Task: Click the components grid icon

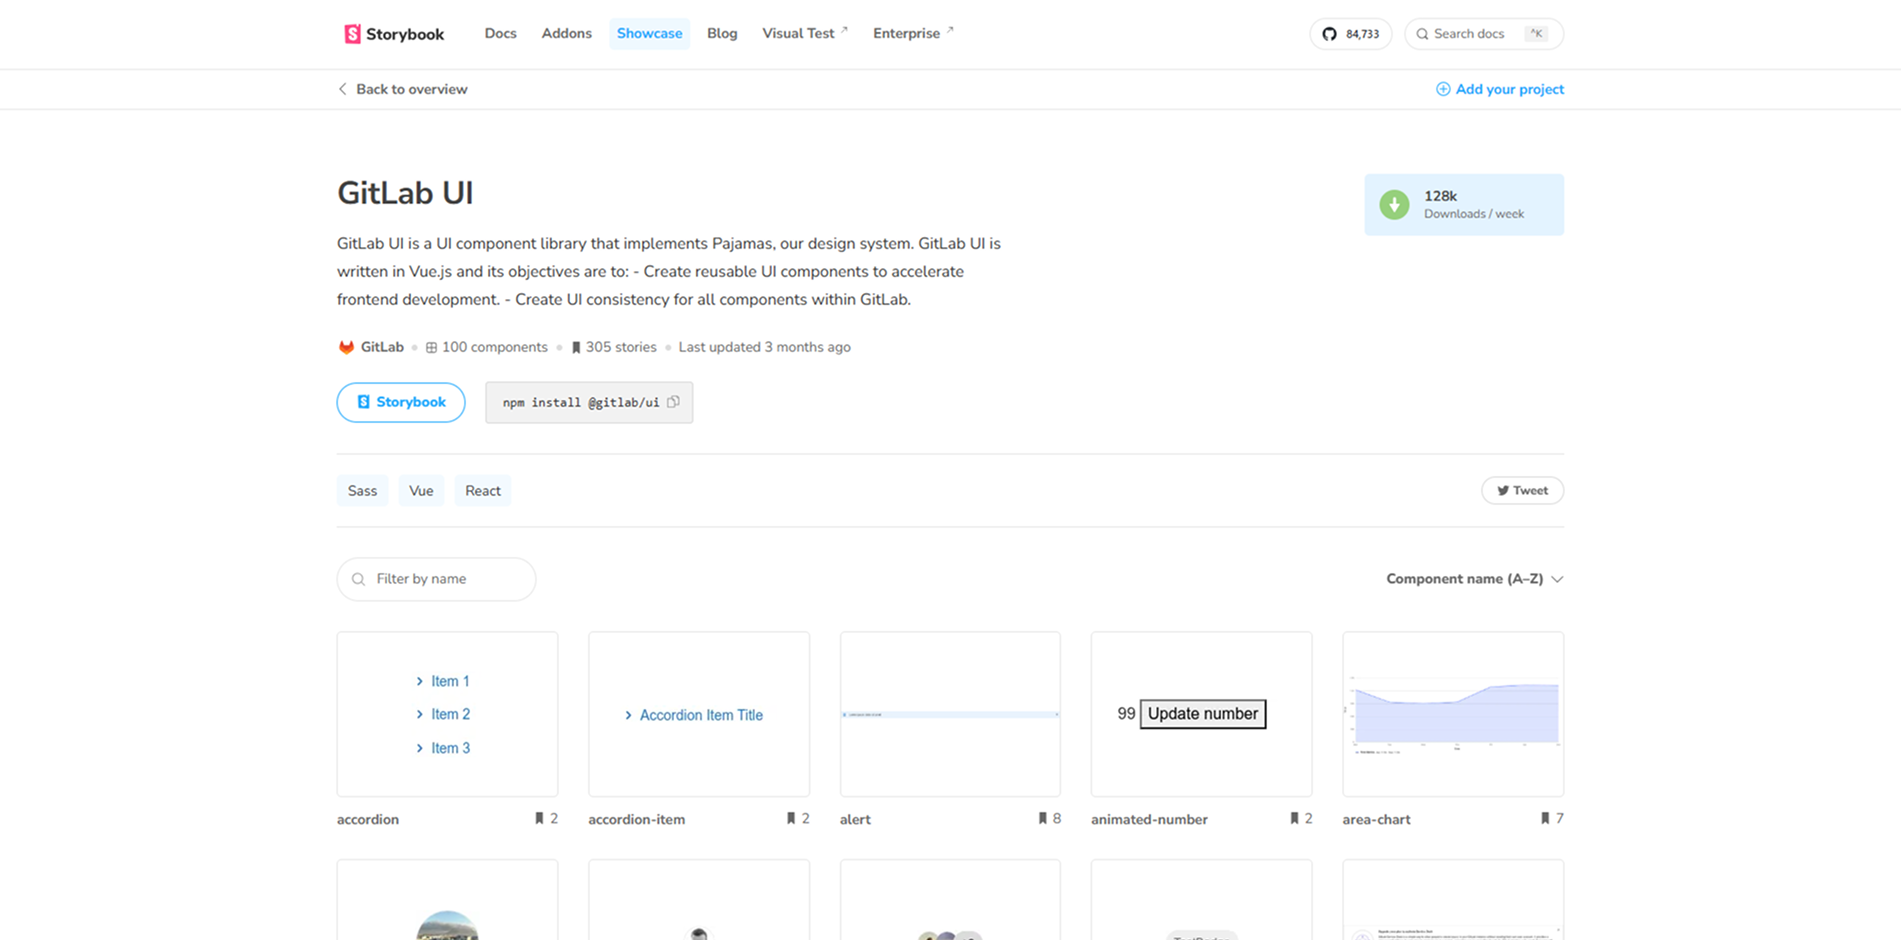Action: coord(431,348)
